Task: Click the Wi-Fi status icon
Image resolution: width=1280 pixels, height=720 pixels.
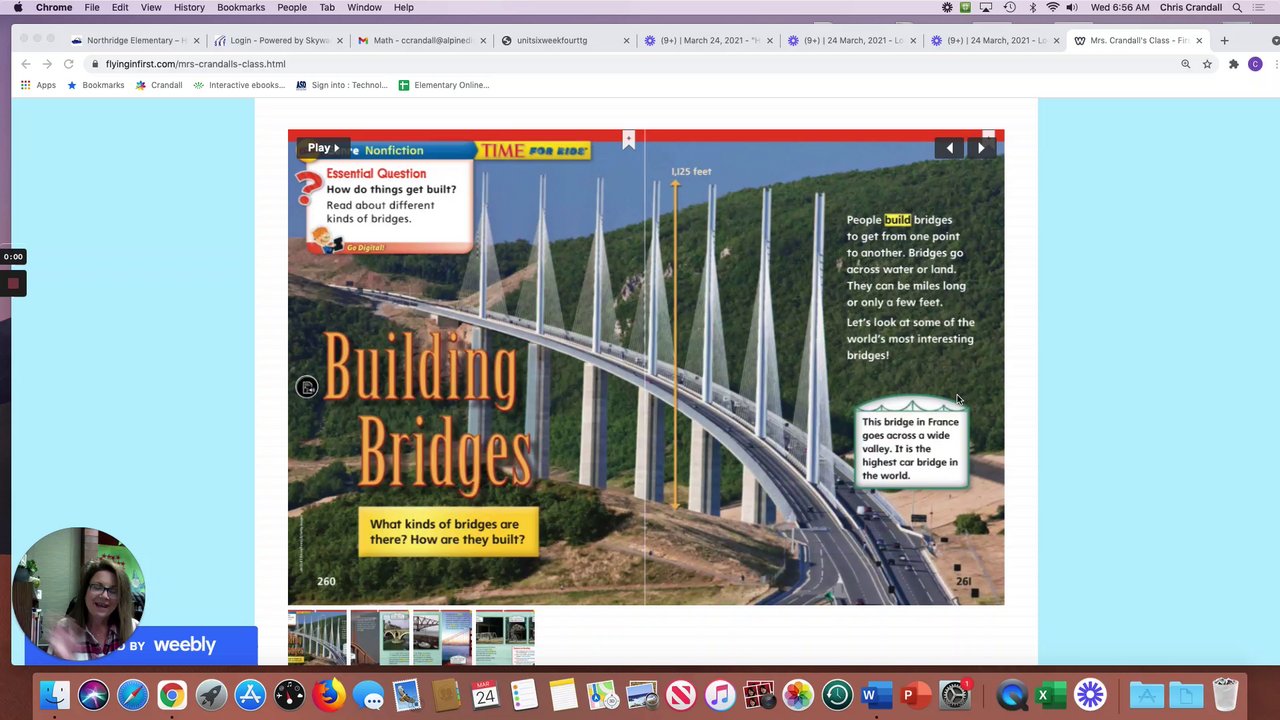Action: pyautogui.click(x=1052, y=7)
